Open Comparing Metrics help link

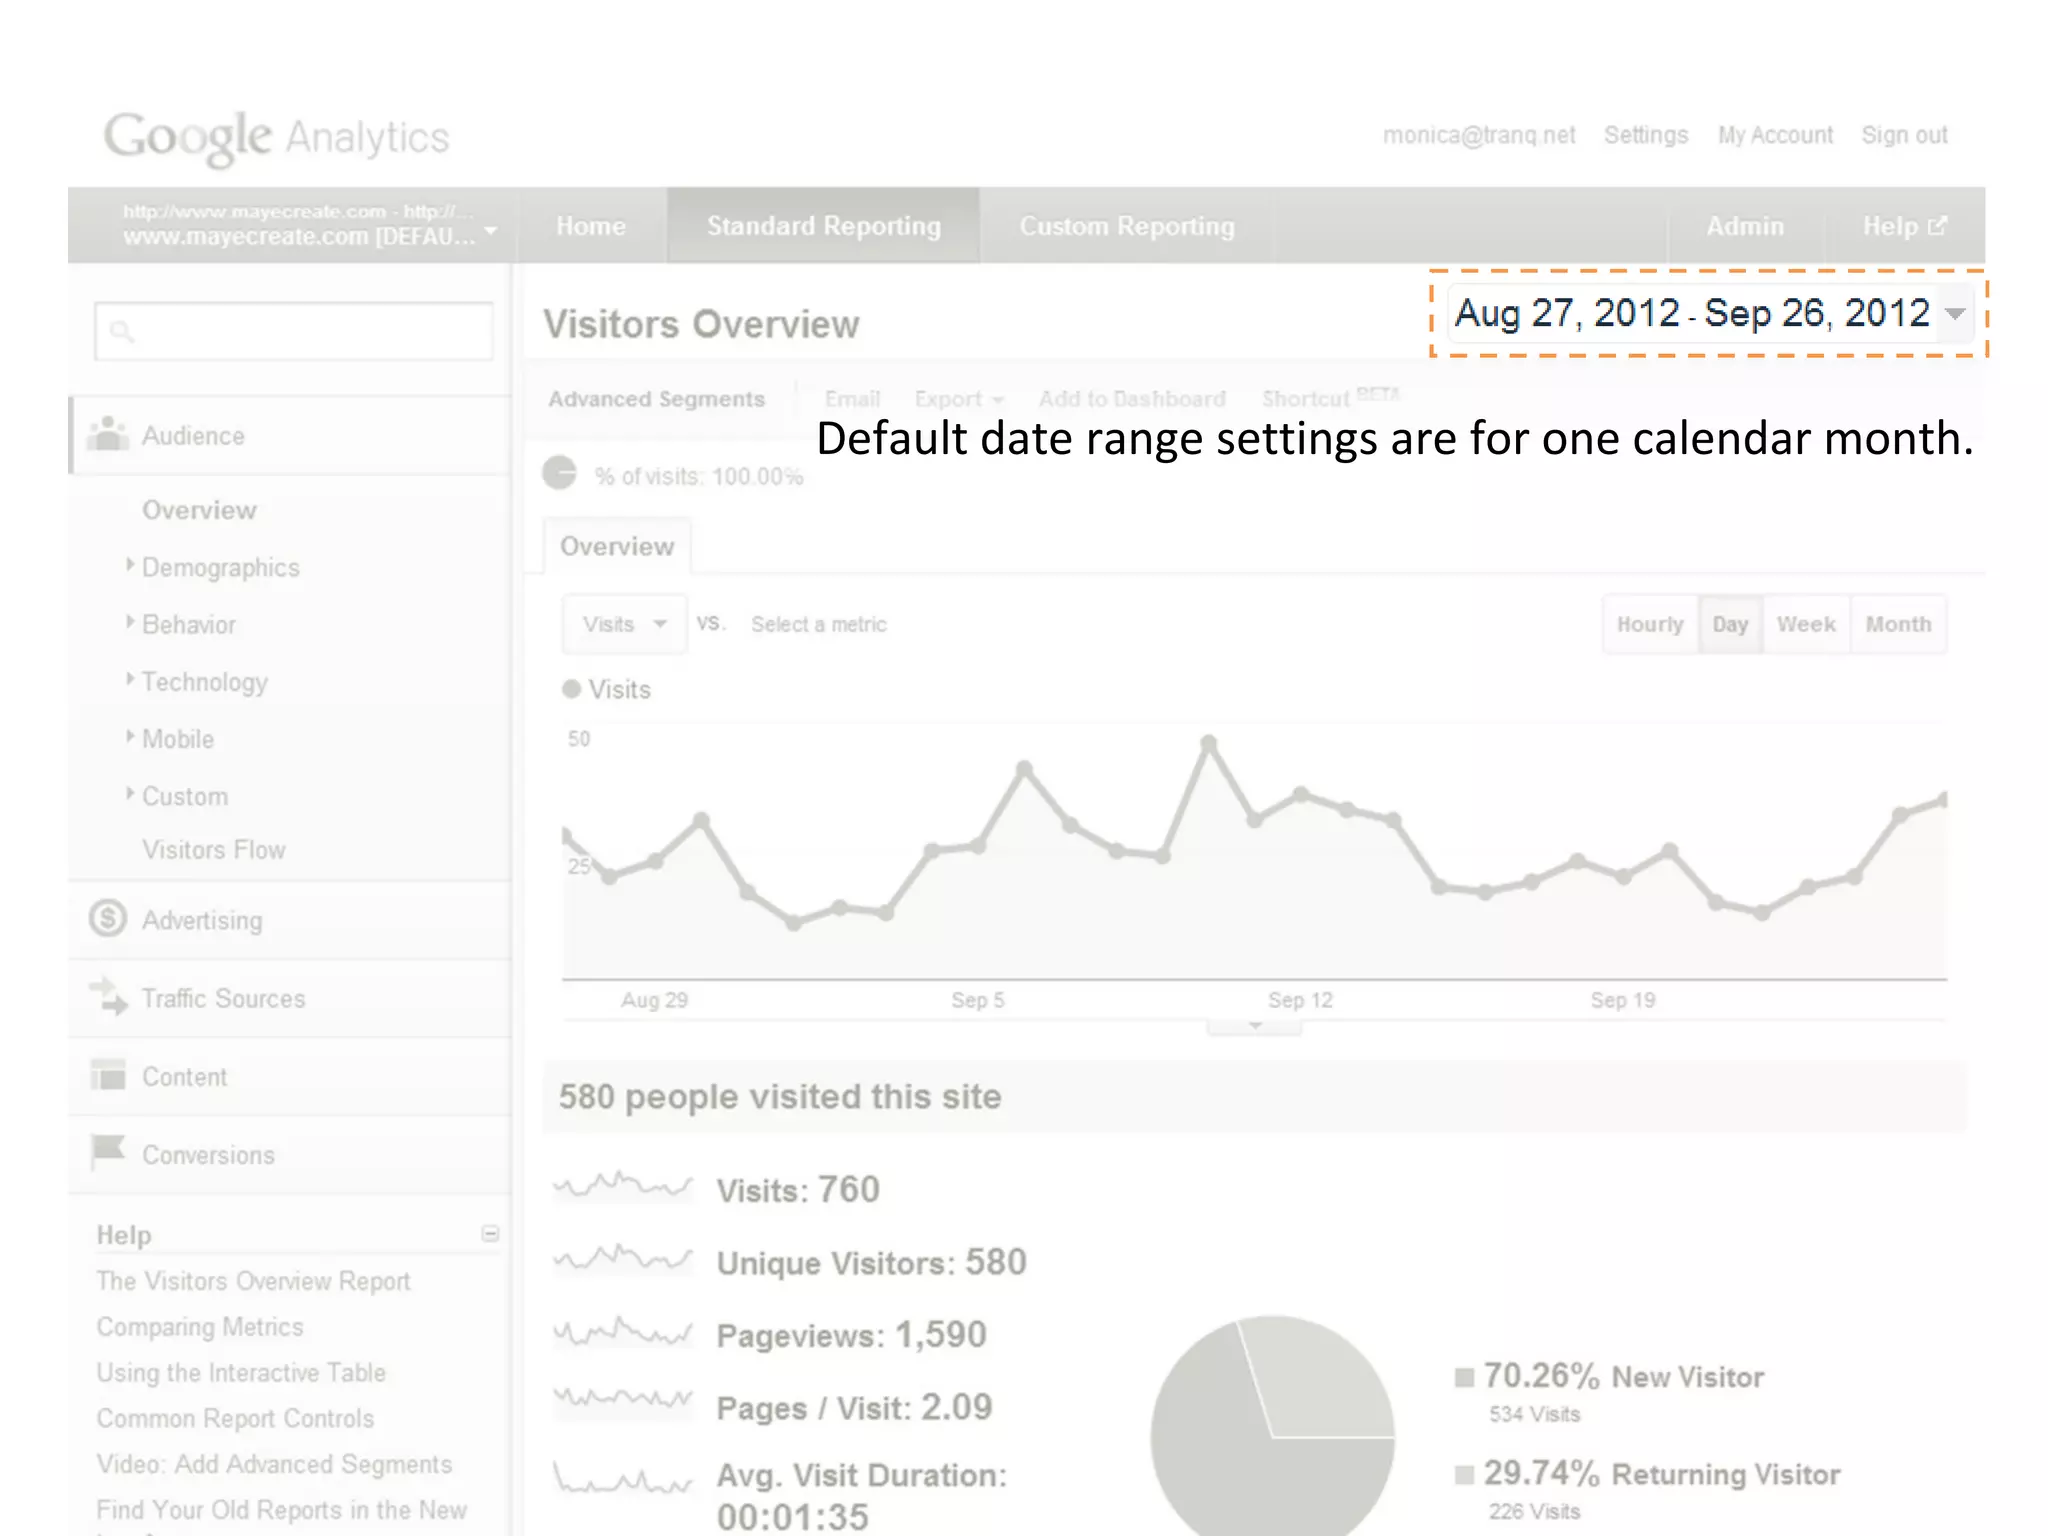(x=200, y=1327)
